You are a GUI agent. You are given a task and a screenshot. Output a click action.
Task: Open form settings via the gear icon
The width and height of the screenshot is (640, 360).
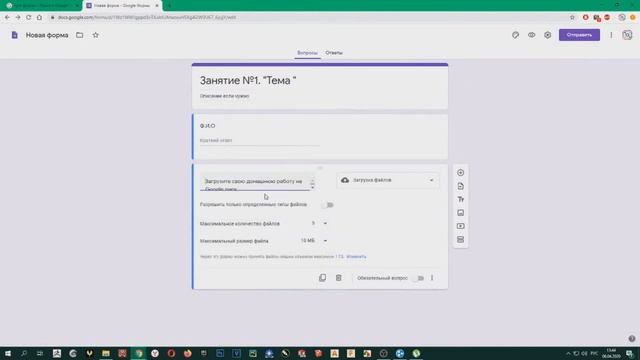(547, 35)
